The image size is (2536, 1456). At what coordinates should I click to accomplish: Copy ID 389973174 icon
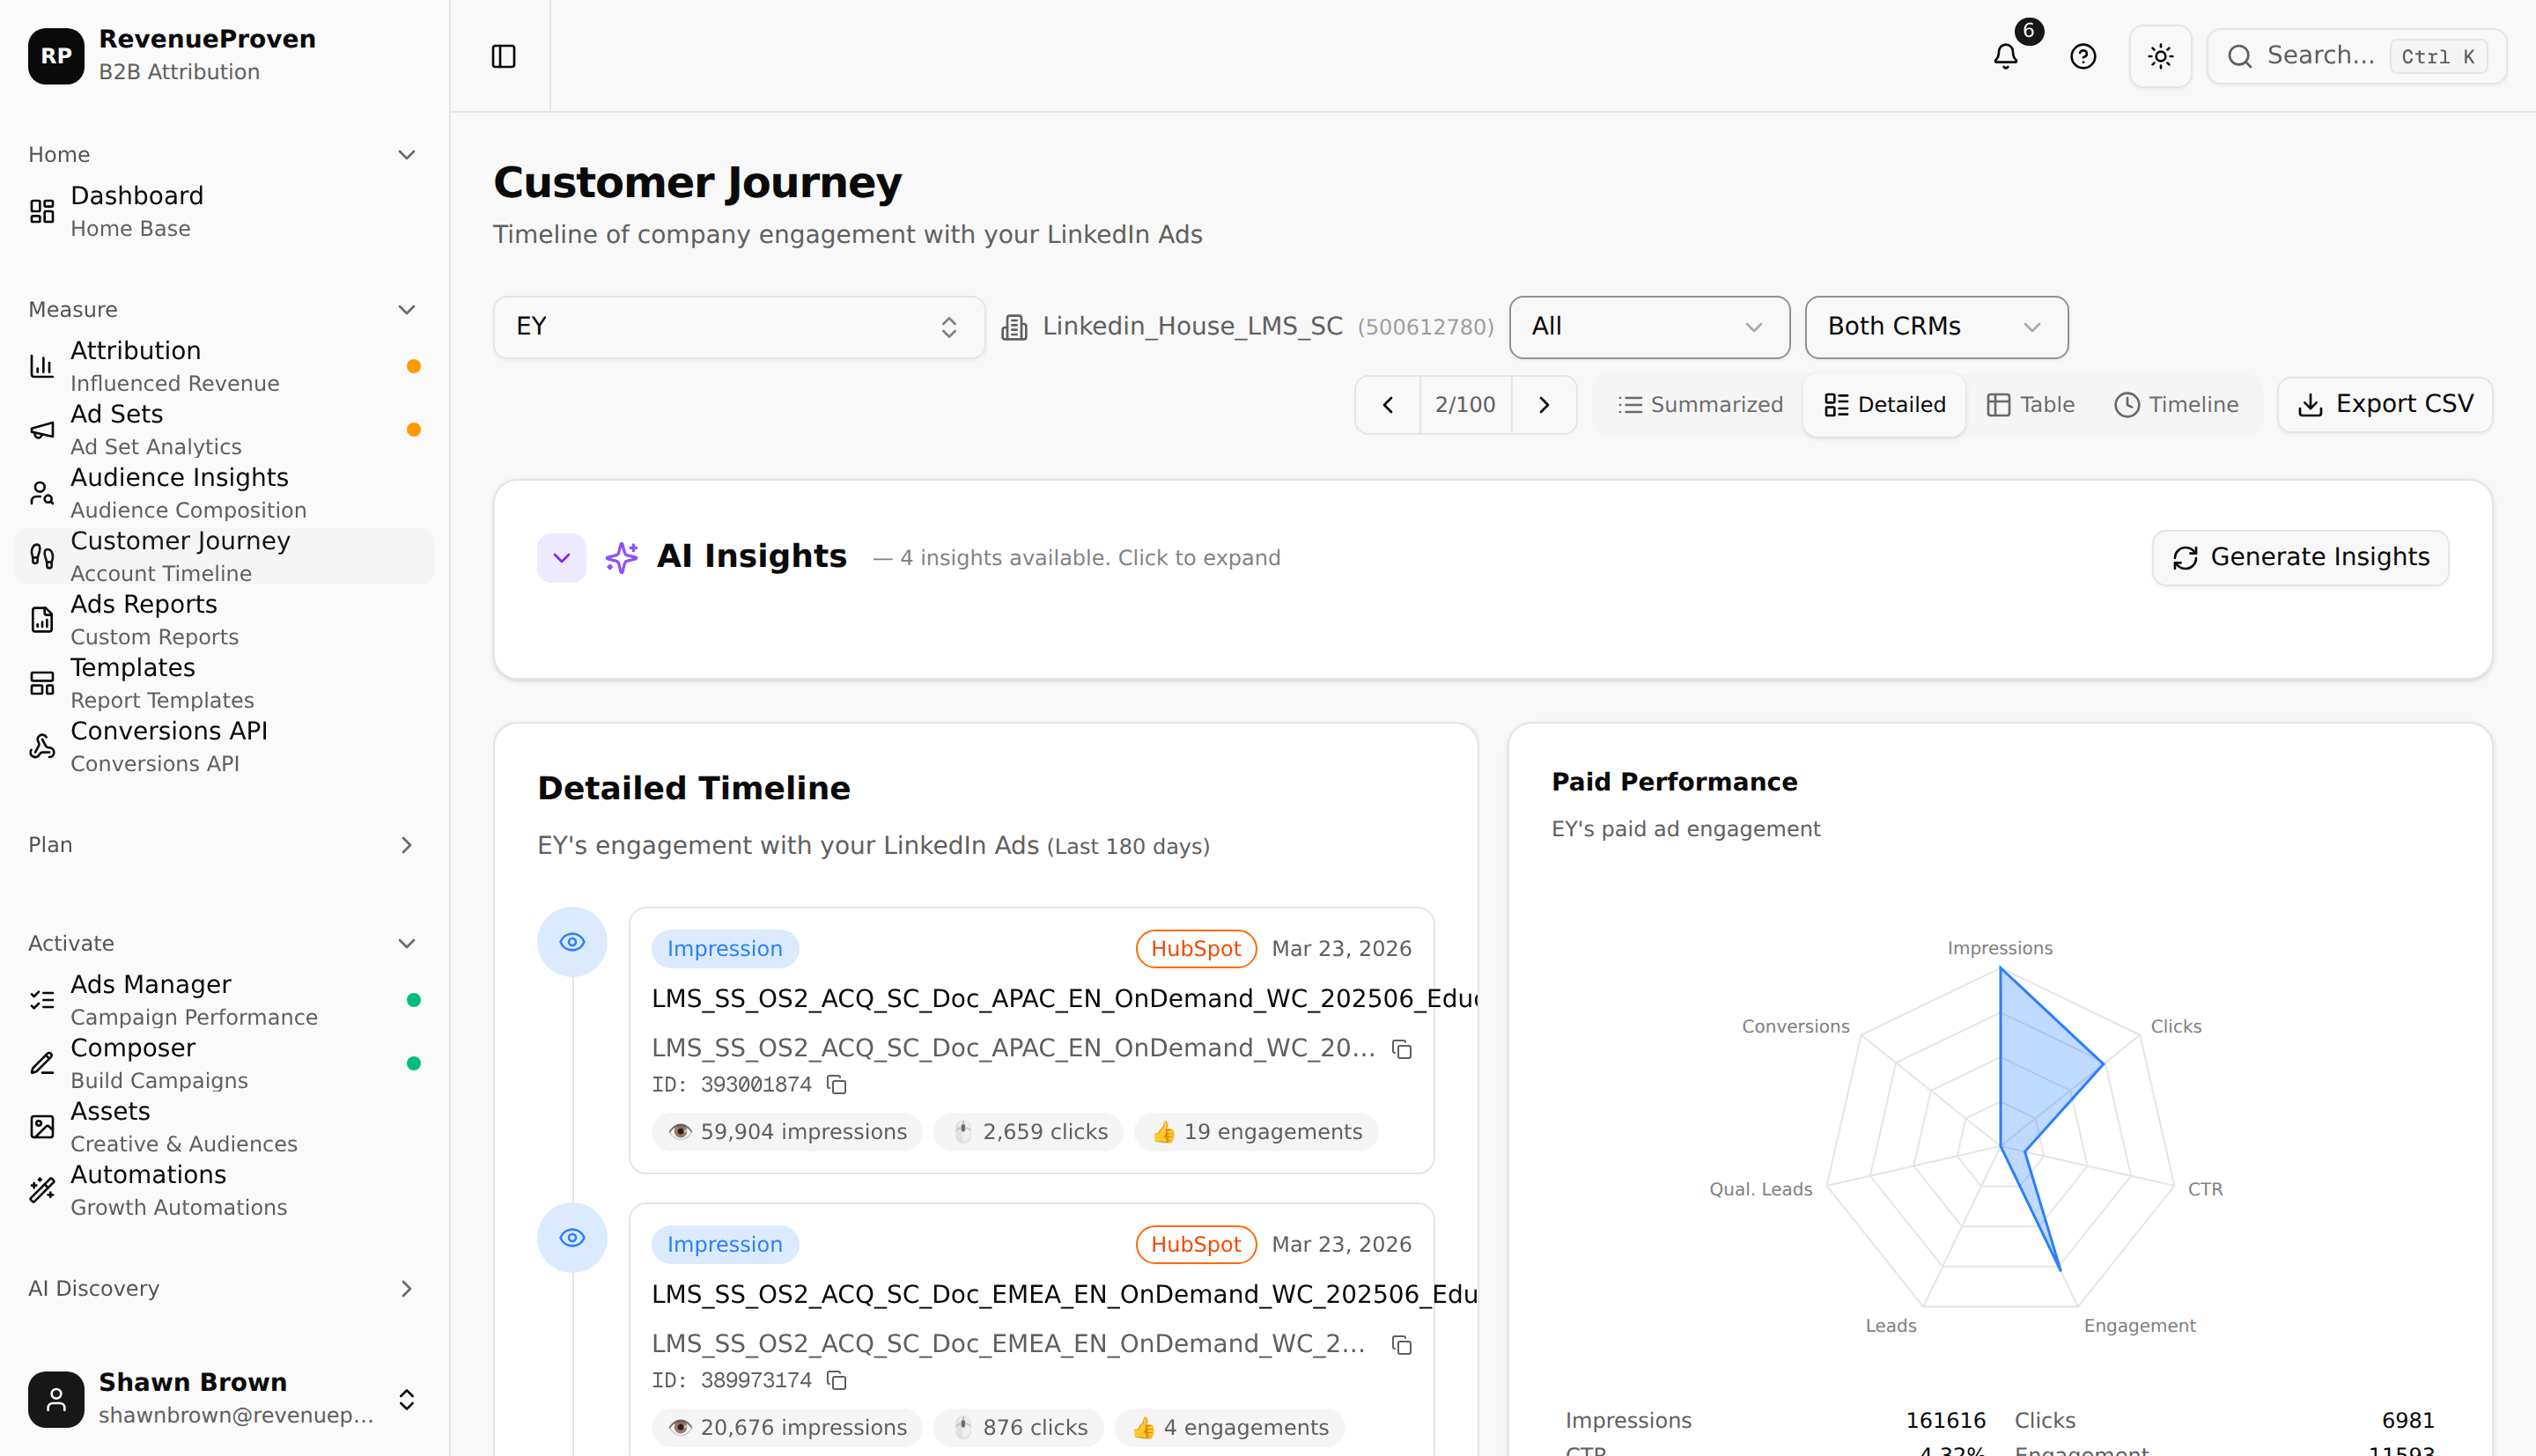836,1380
